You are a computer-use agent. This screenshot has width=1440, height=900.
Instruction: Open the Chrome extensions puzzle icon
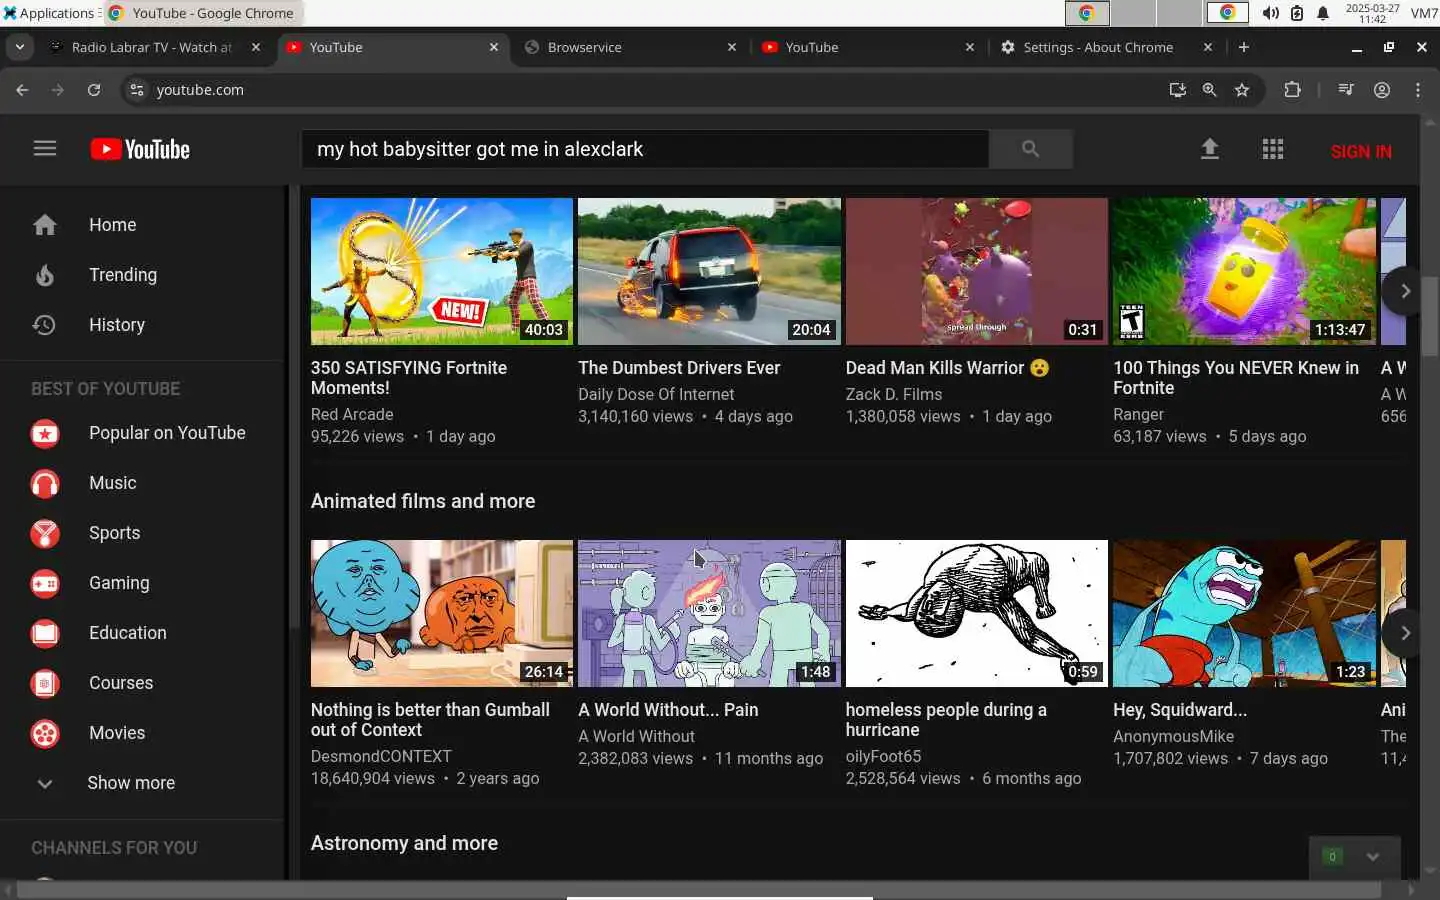tap(1292, 90)
